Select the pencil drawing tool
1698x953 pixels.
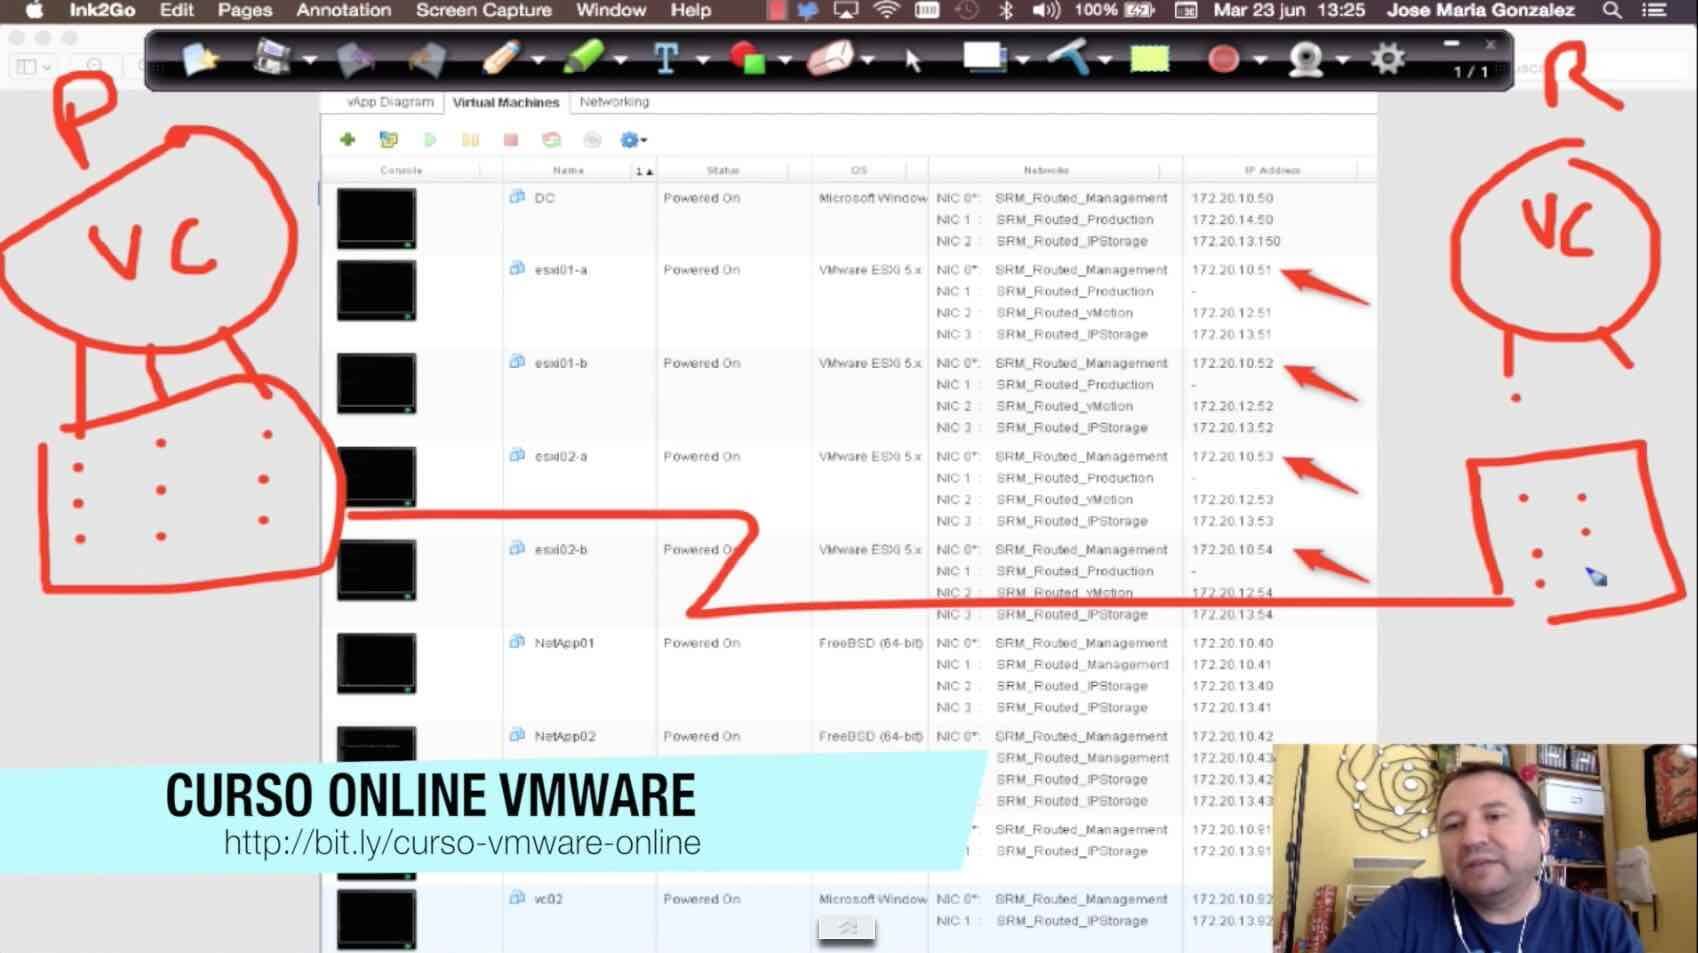coord(500,58)
